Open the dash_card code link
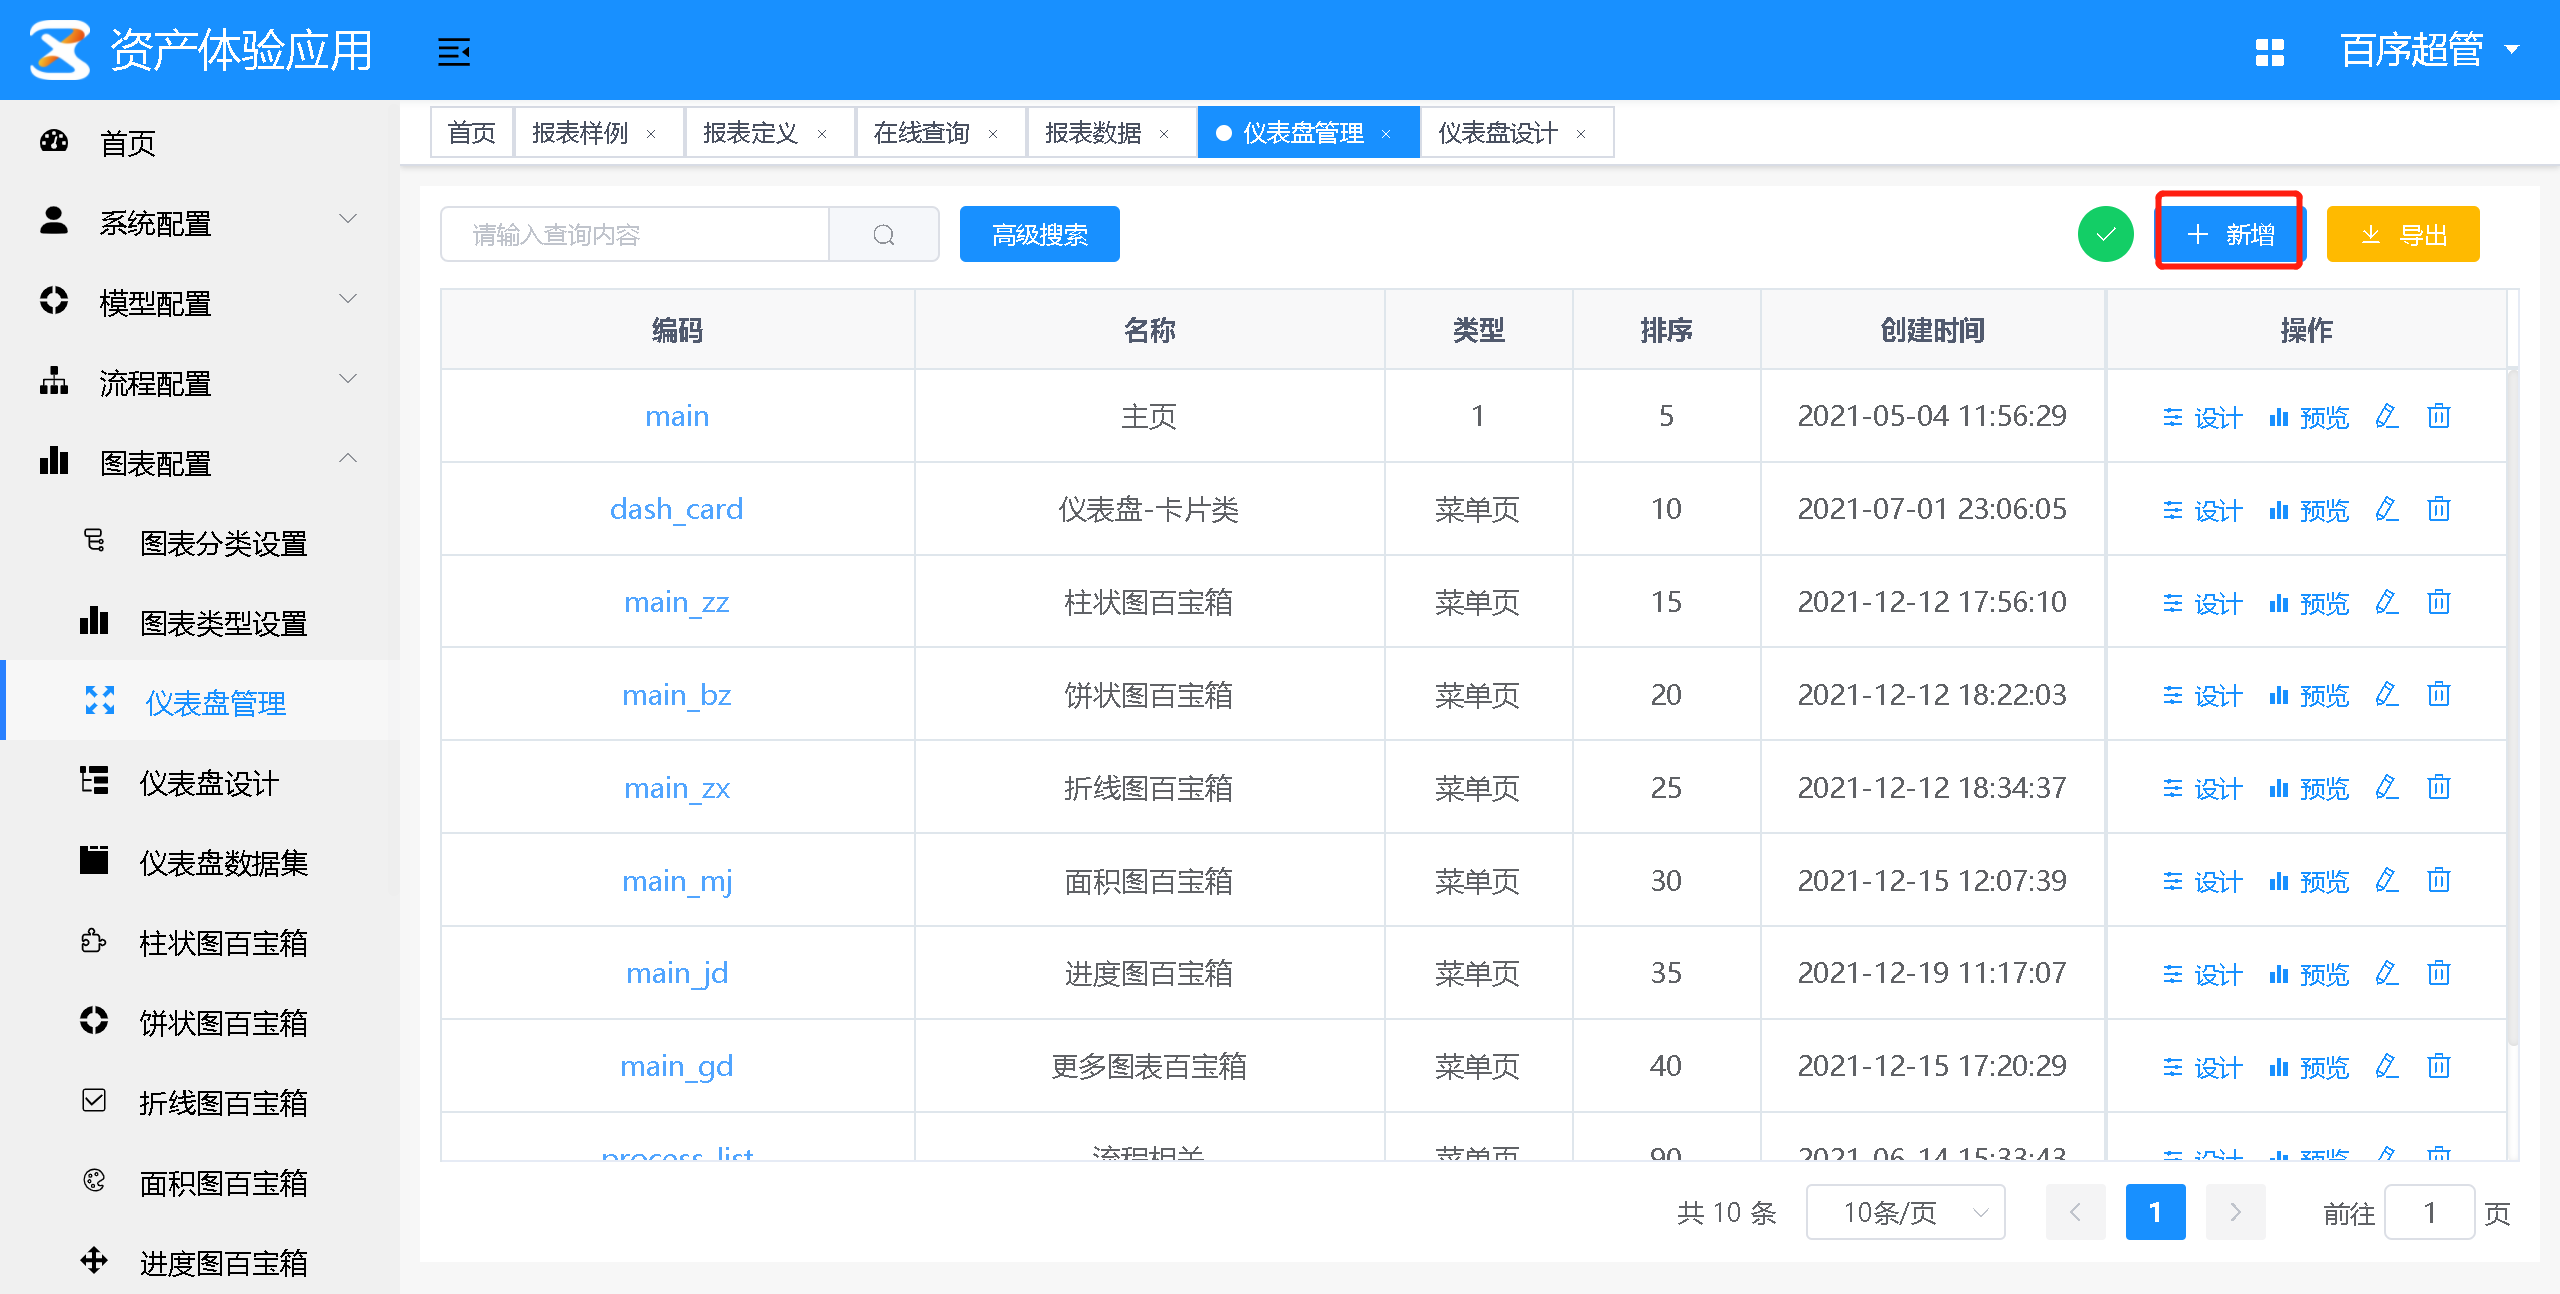 tap(677, 509)
